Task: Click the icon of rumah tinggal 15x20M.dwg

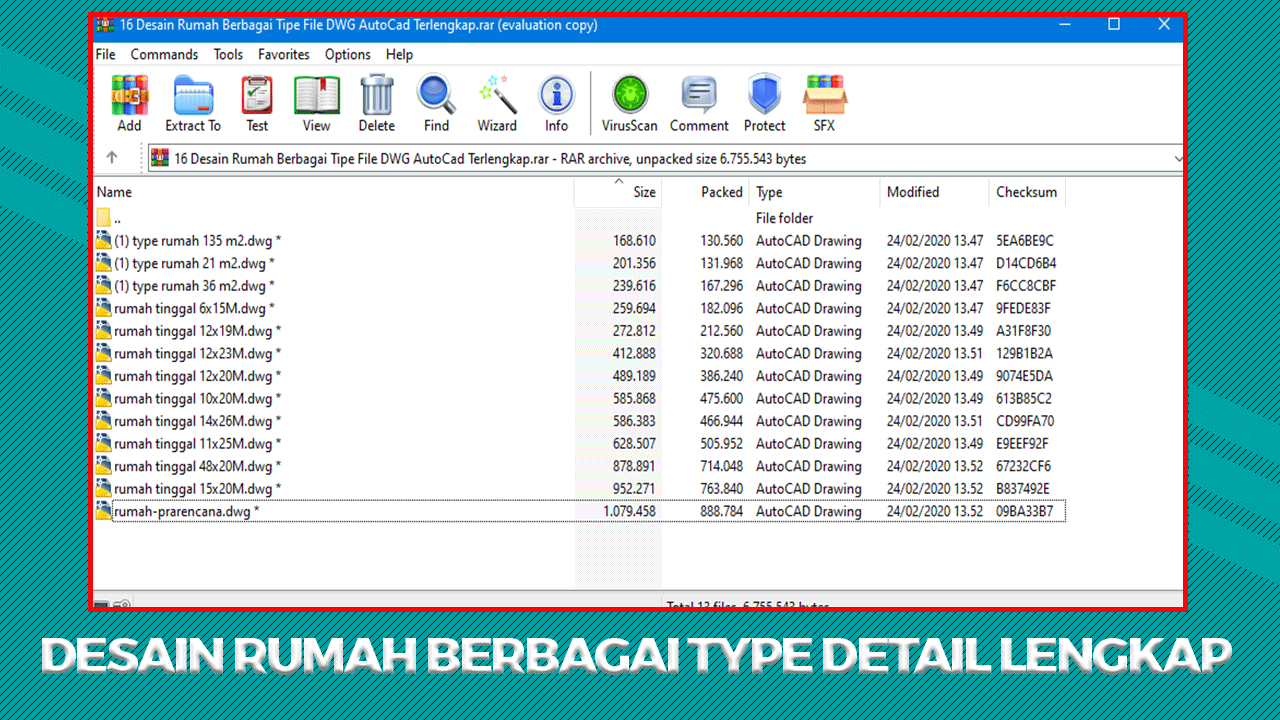Action: point(104,488)
